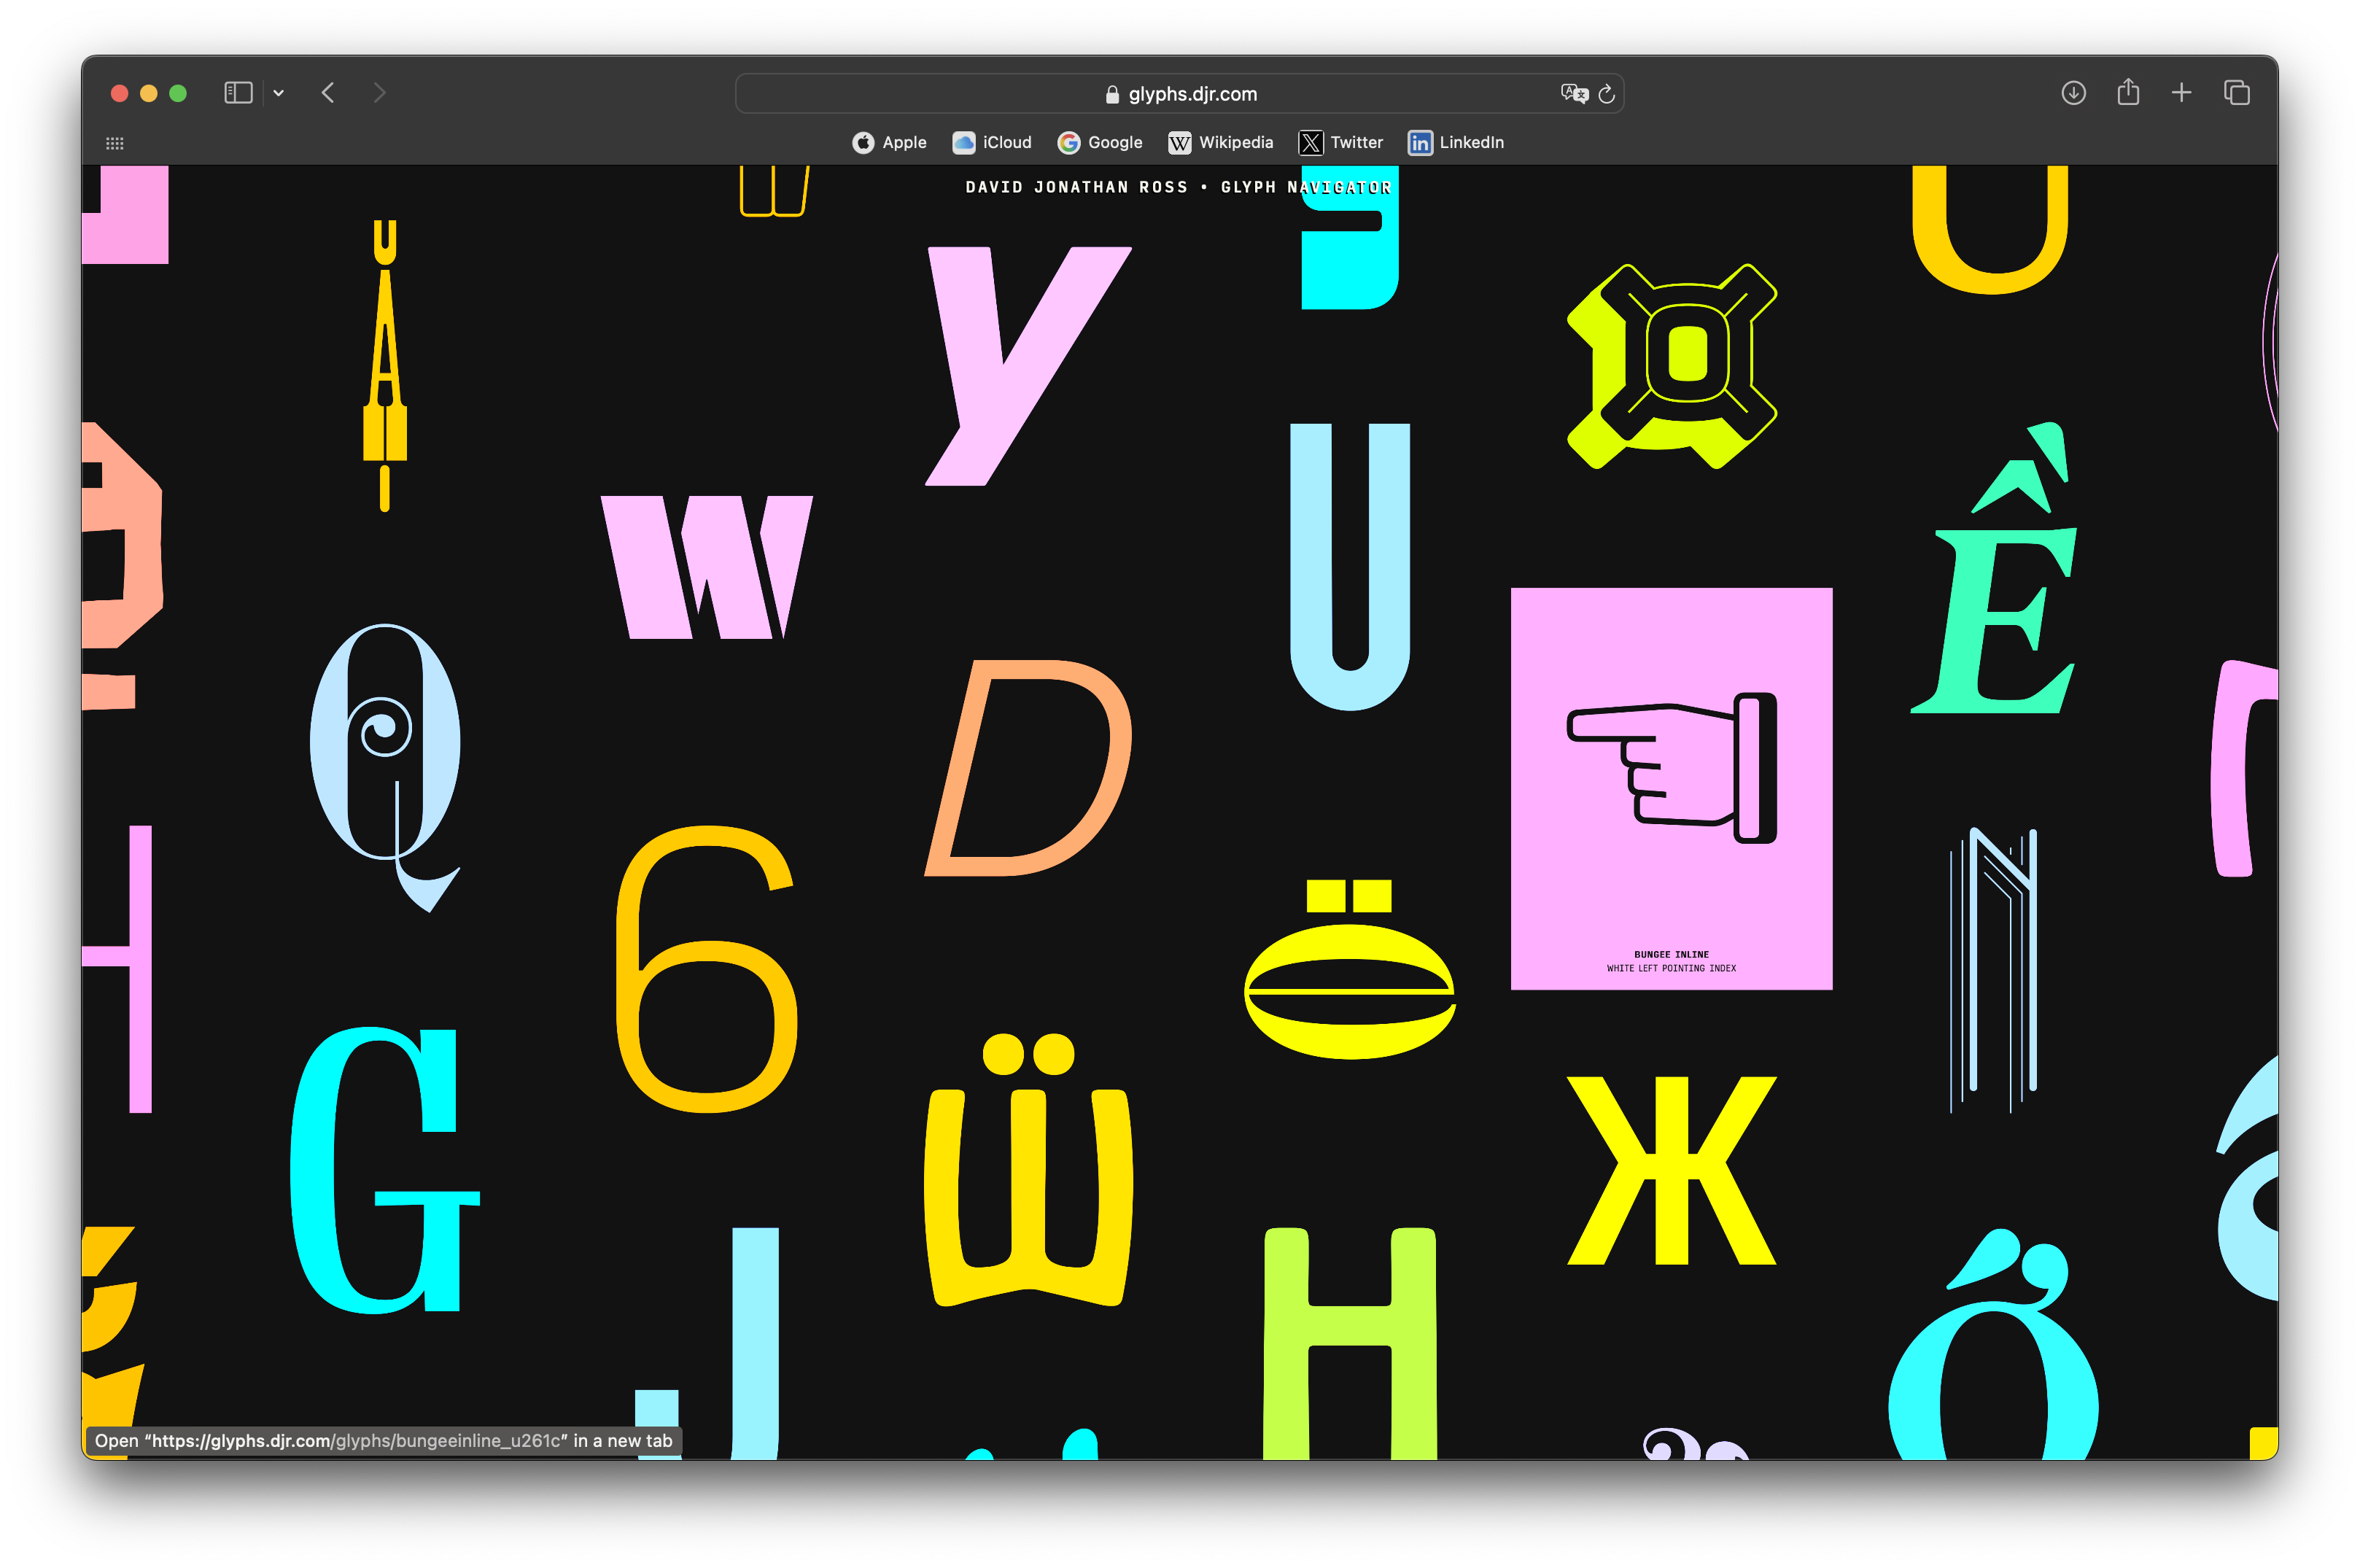Open the favorites grid icon

coord(115,143)
